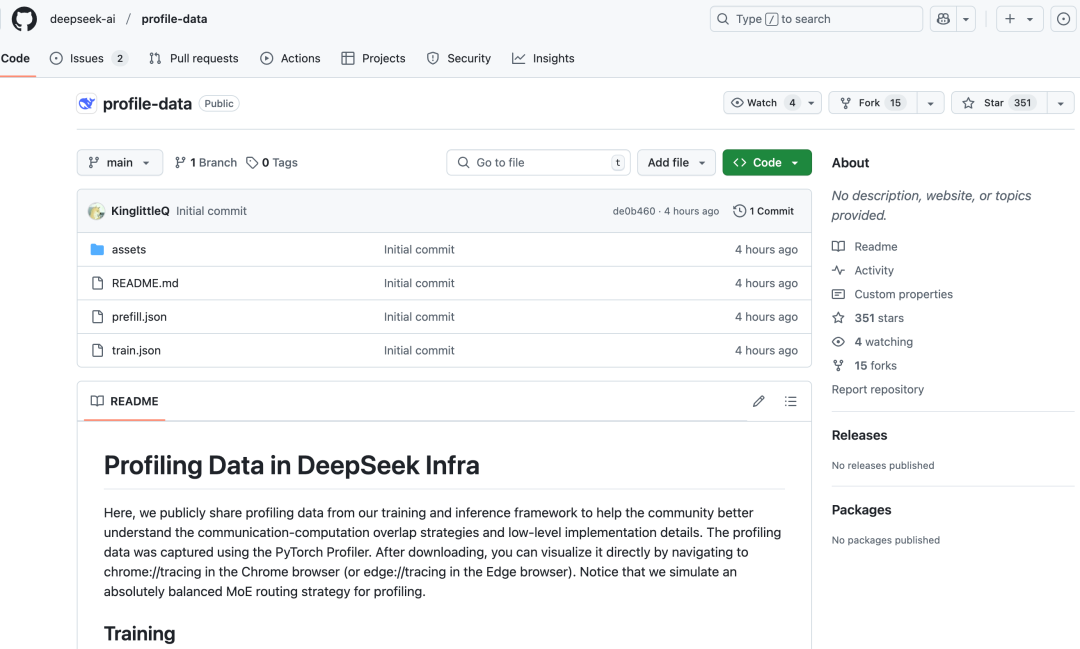This screenshot has width=1080, height=649.
Task: Open the Add file dropdown
Action: (676, 163)
